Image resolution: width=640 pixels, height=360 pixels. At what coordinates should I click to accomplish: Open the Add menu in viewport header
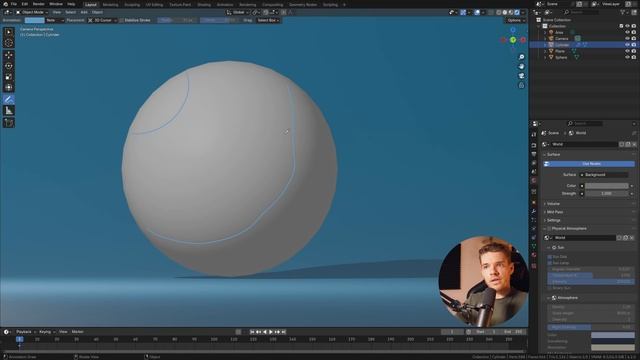click(x=84, y=12)
